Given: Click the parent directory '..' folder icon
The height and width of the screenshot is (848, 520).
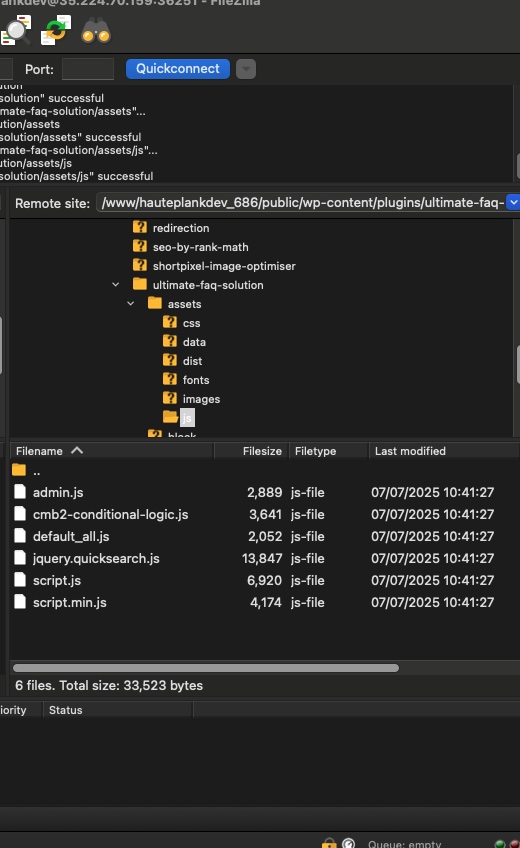Looking at the screenshot, I should point(19,470).
